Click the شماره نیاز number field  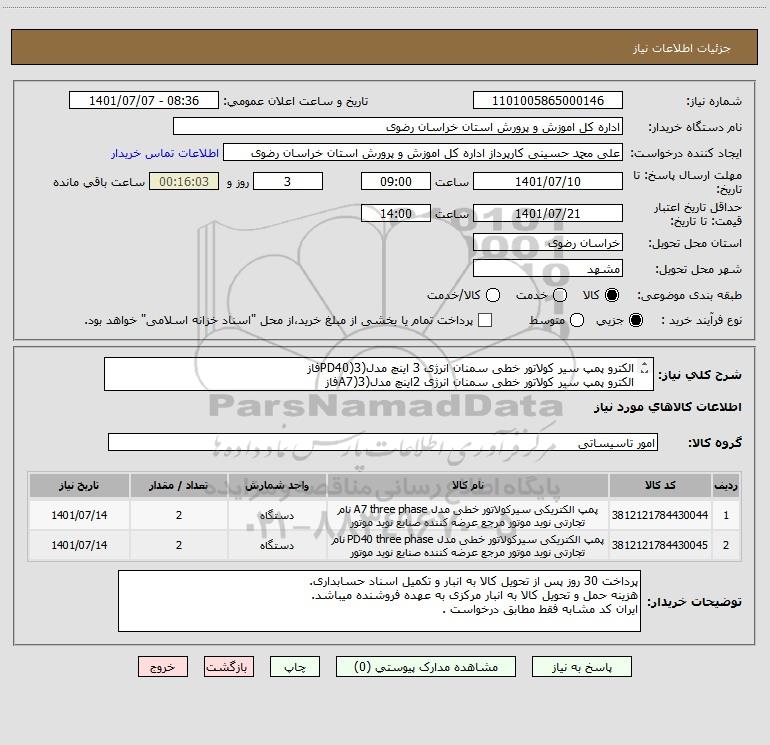click(548, 101)
